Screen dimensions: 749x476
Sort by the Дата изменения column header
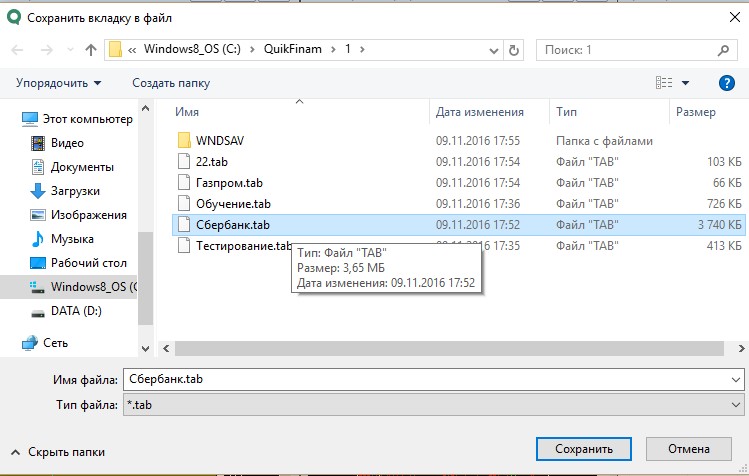[x=480, y=112]
